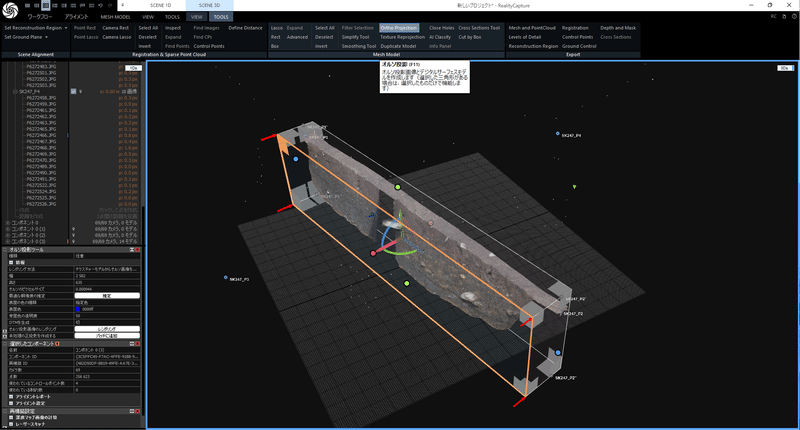This screenshot has height=430, width=800.
Task: Close the selected component panel
Action: click(x=138, y=344)
